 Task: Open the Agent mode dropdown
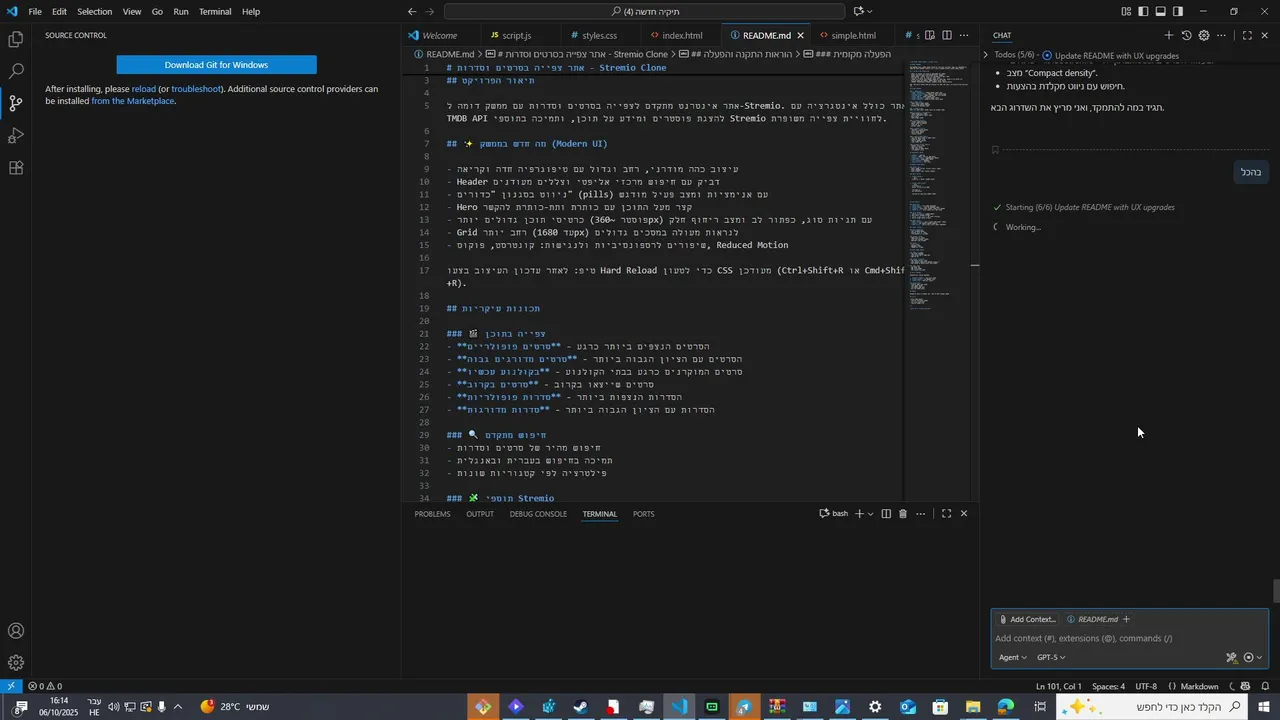(x=1013, y=657)
